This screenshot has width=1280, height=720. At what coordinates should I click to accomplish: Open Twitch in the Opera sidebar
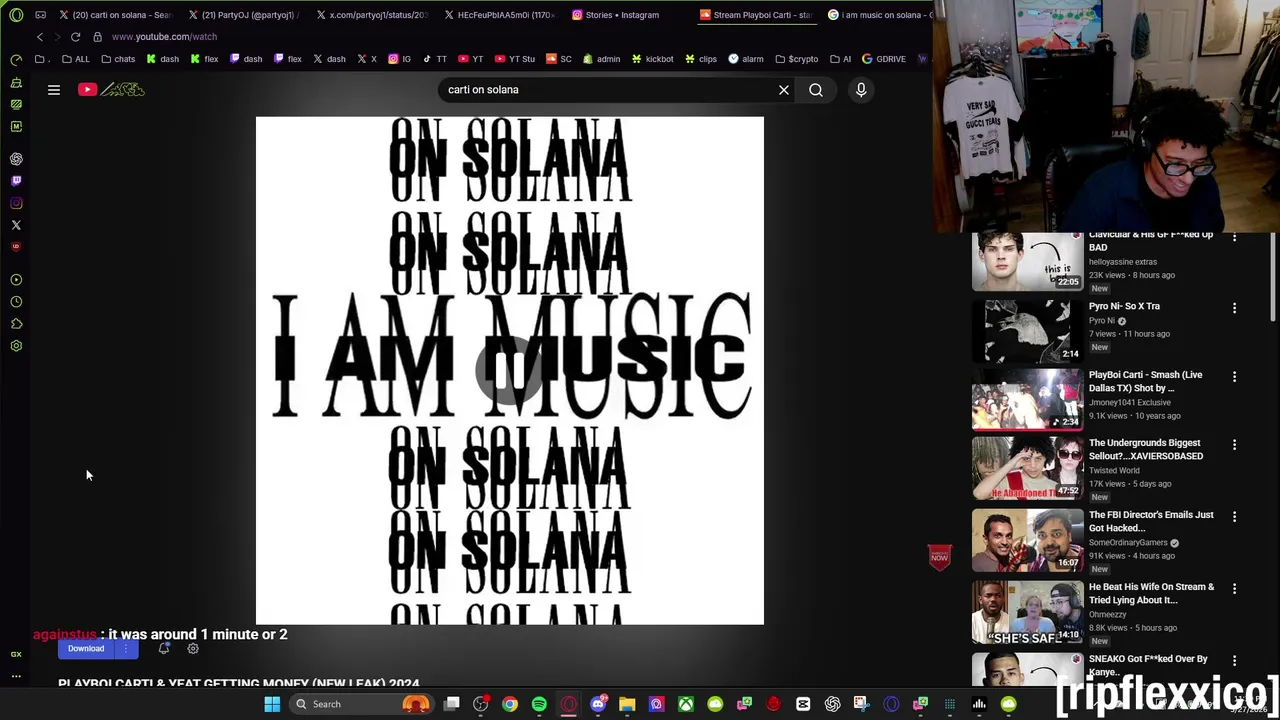click(x=16, y=181)
